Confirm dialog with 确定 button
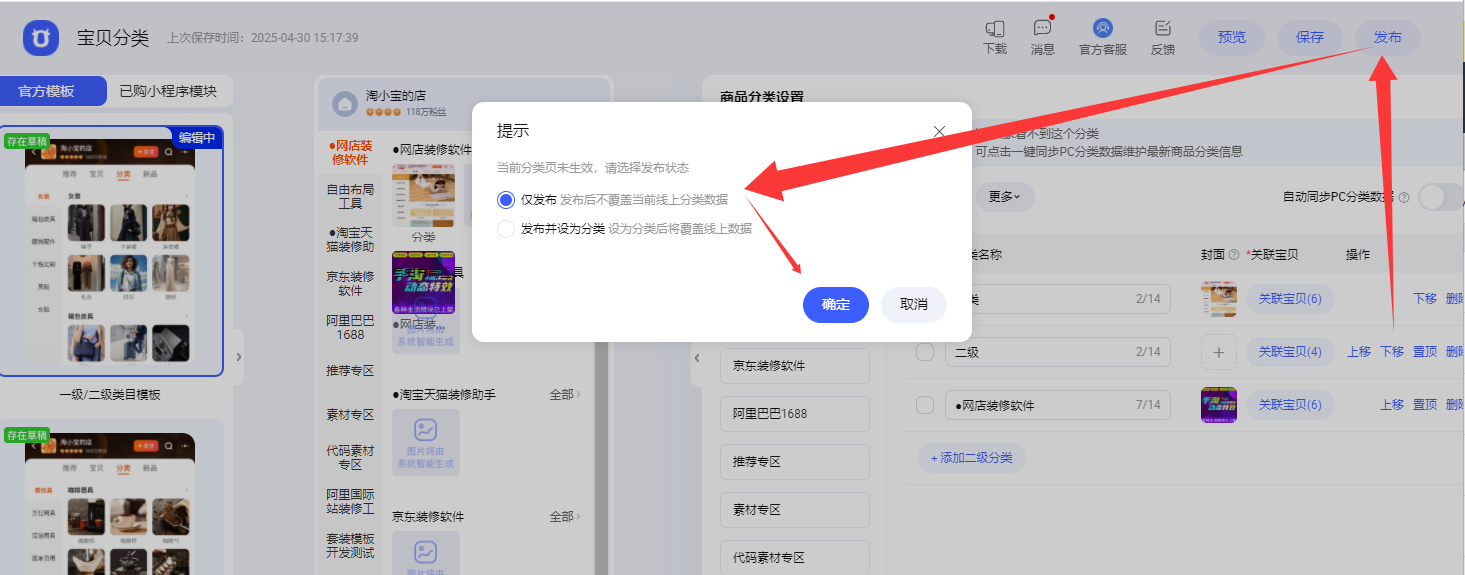Image resolution: width=1465 pixels, height=575 pixels. click(x=836, y=305)
